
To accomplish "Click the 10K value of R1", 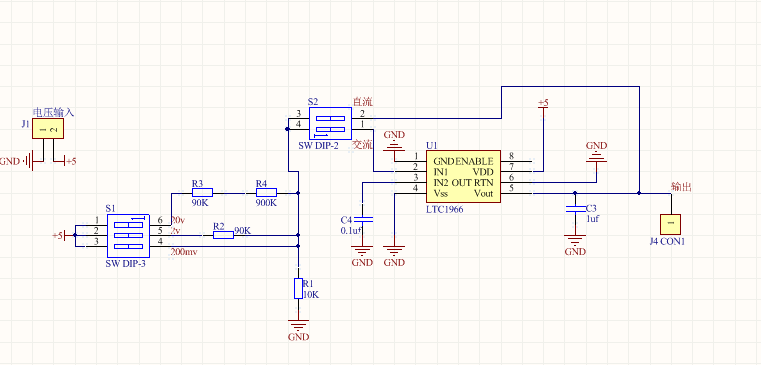I will click(x=311, y=295).
